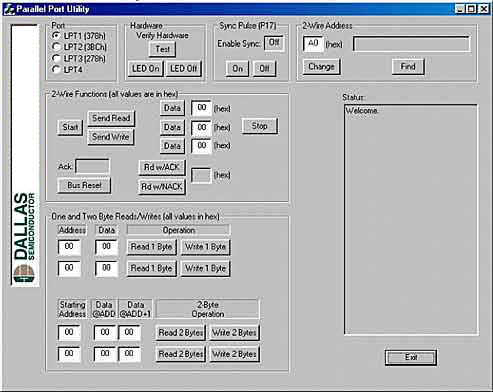Image resolution: width=493 pixels, height=392 pixels.
Task: Disable sync pulse with Off button
Action: [x=264, y=69]
